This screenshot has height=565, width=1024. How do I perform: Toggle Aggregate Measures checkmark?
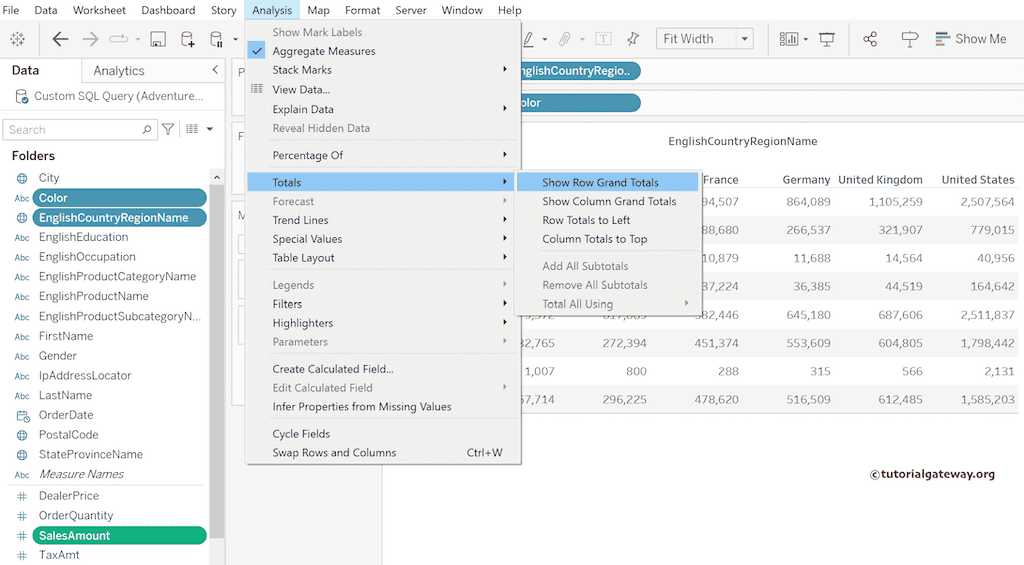pyautogui.click(x=257, y=51)
